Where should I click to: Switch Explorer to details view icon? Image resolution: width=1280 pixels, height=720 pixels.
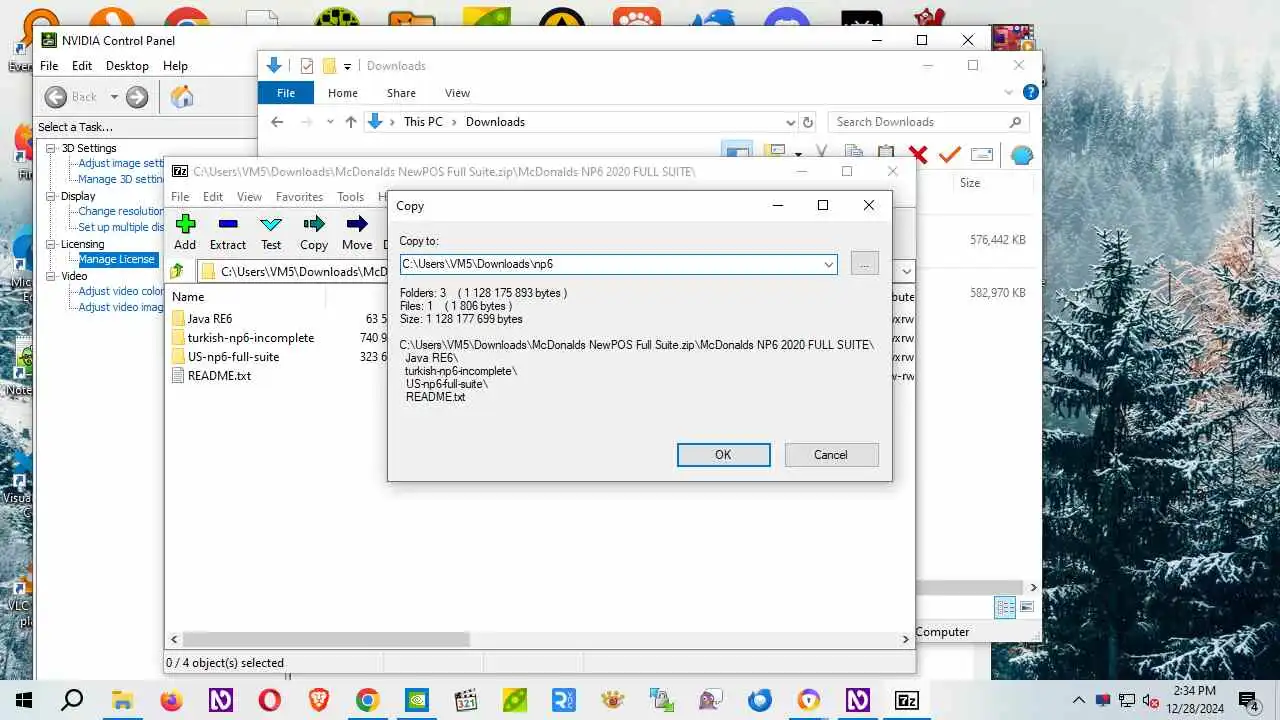(x=1005, y=608)
